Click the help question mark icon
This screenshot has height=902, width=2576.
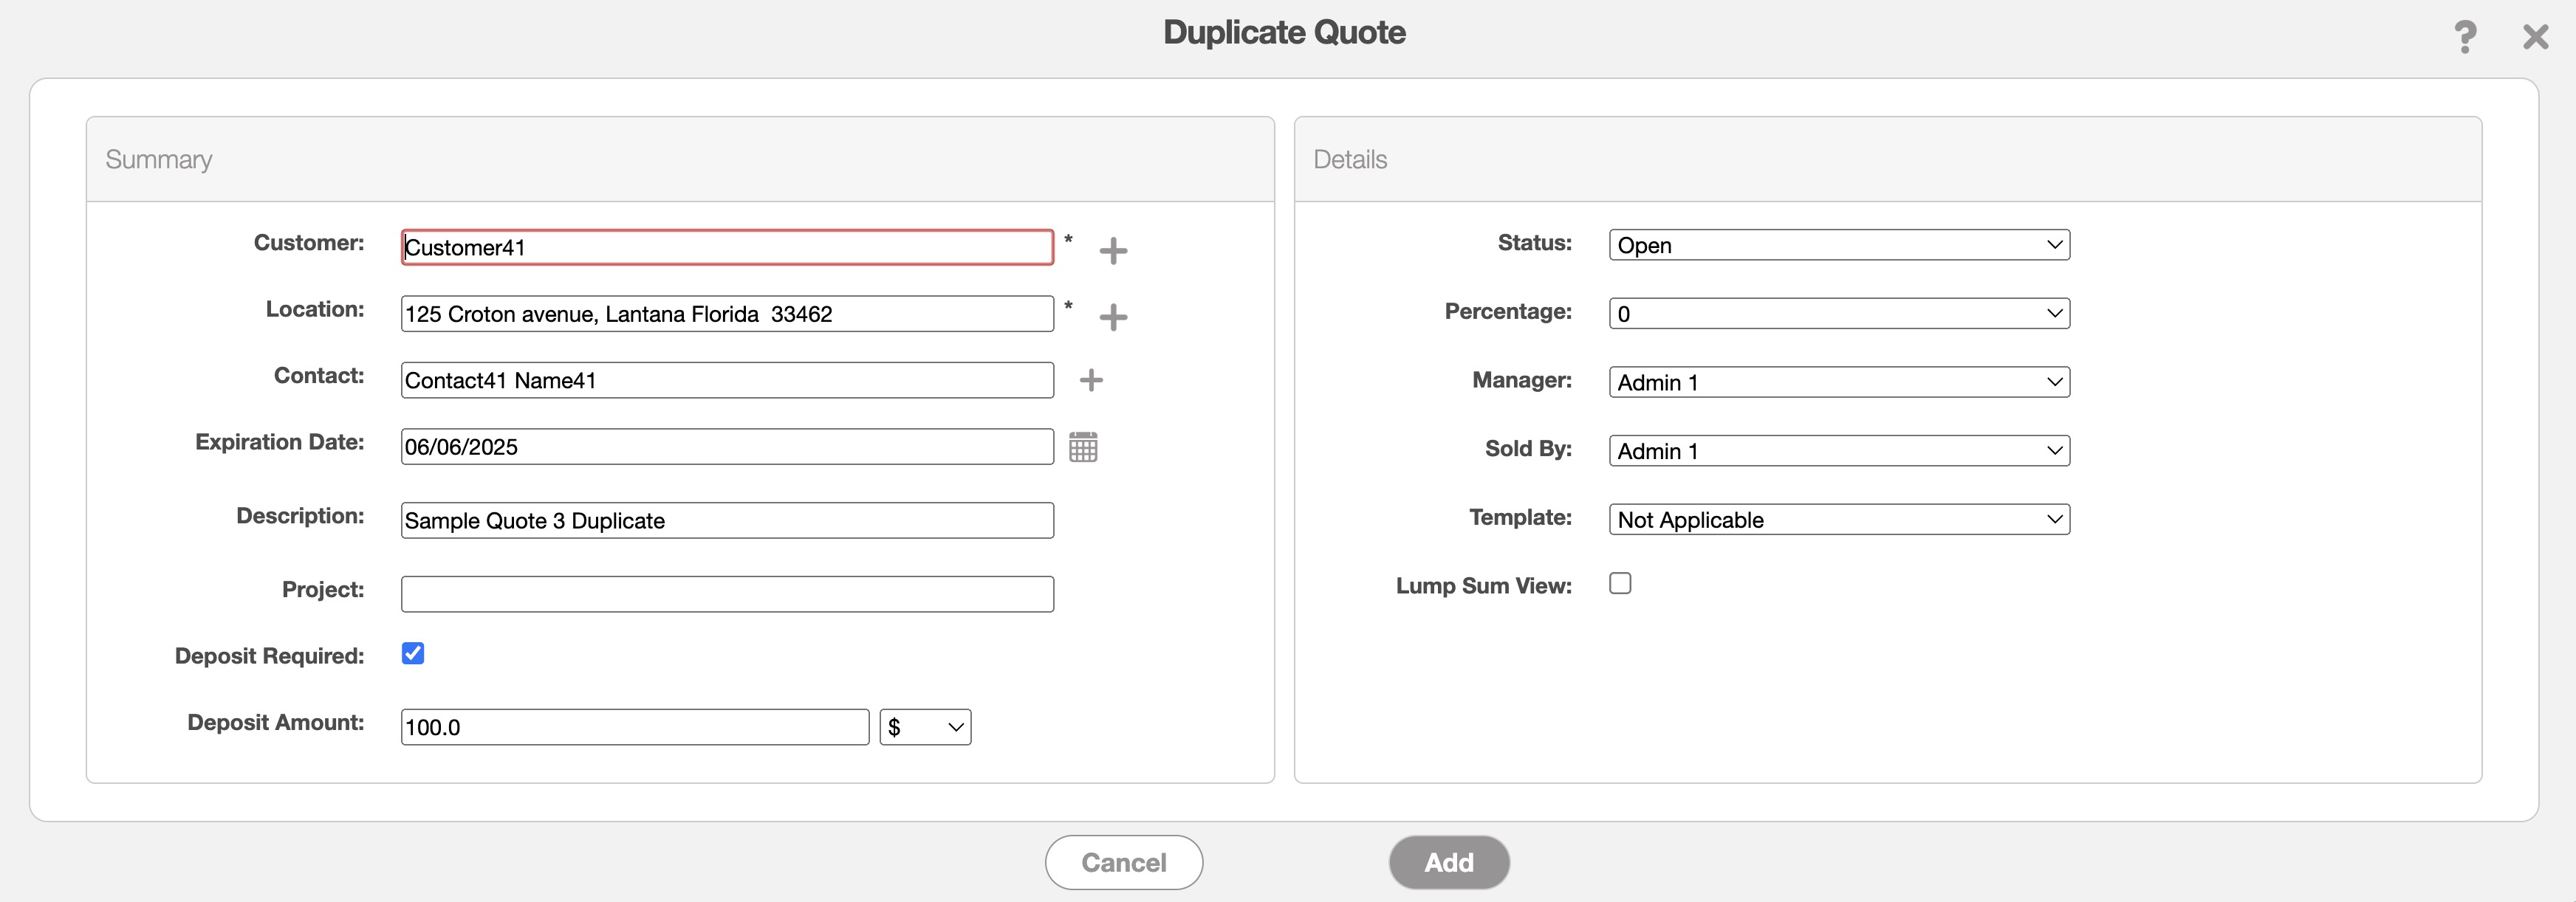pyautogui.click(x=2465, y=37)
